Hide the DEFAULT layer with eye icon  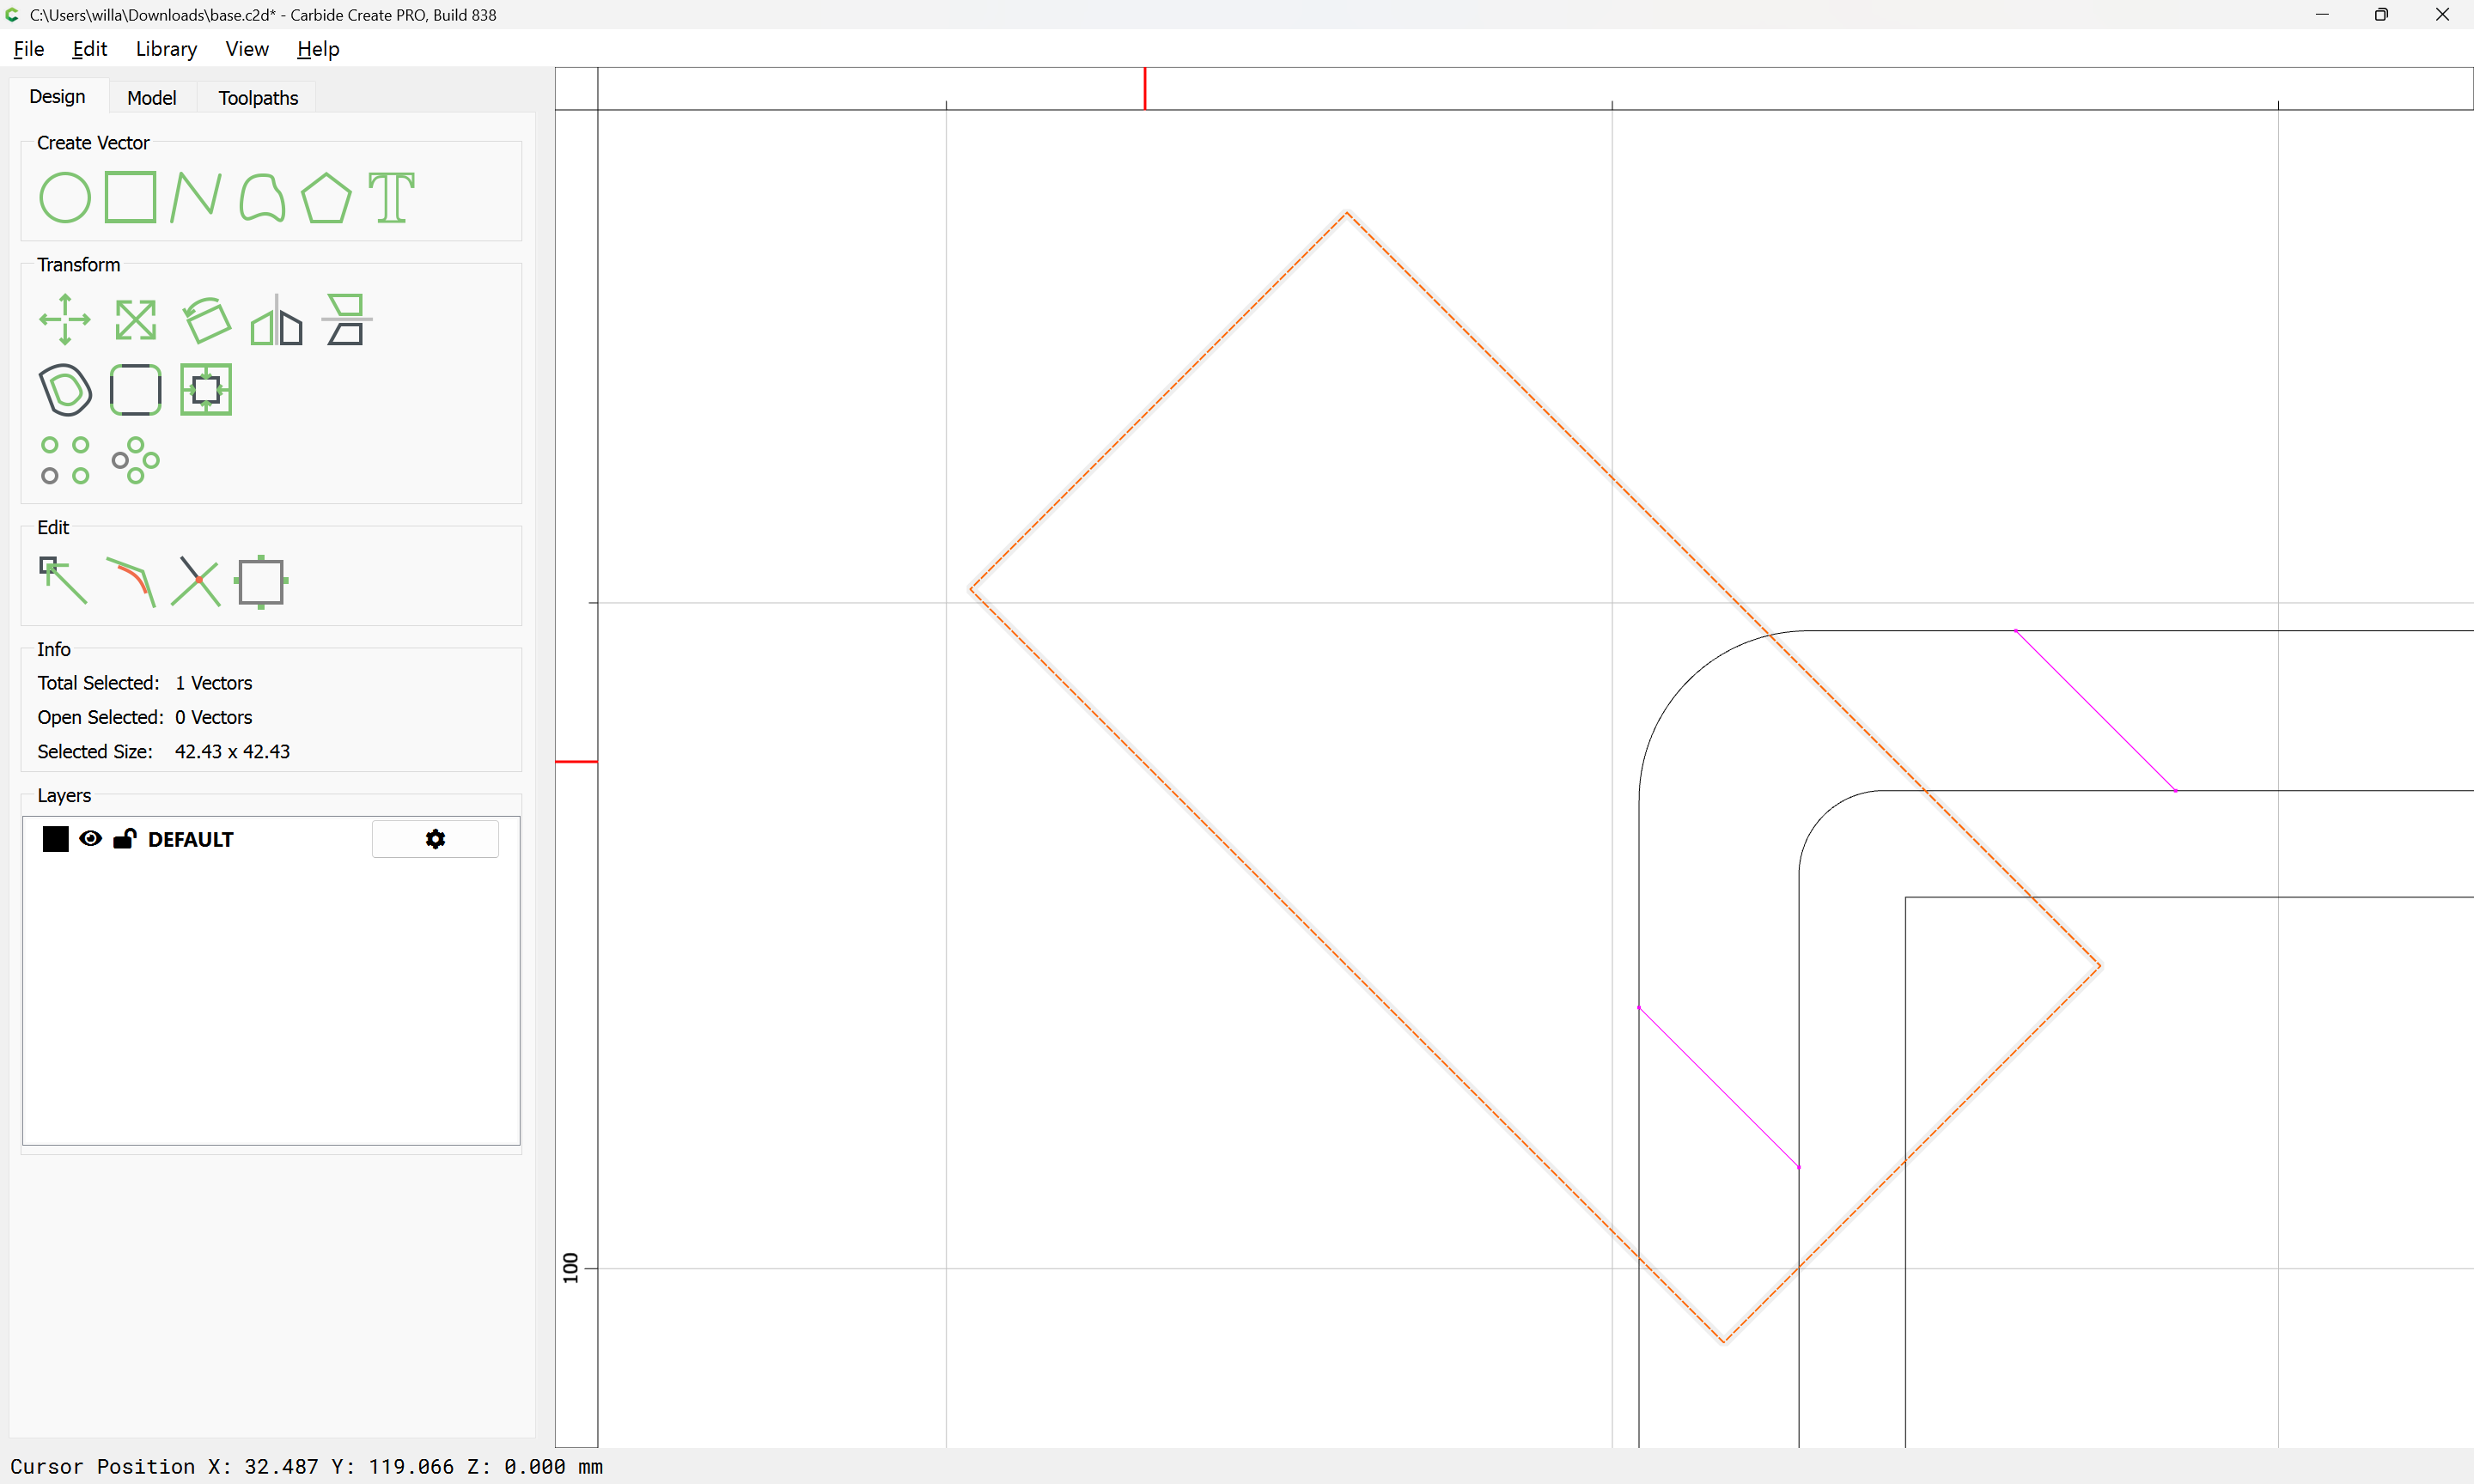[x=90, y=839]
